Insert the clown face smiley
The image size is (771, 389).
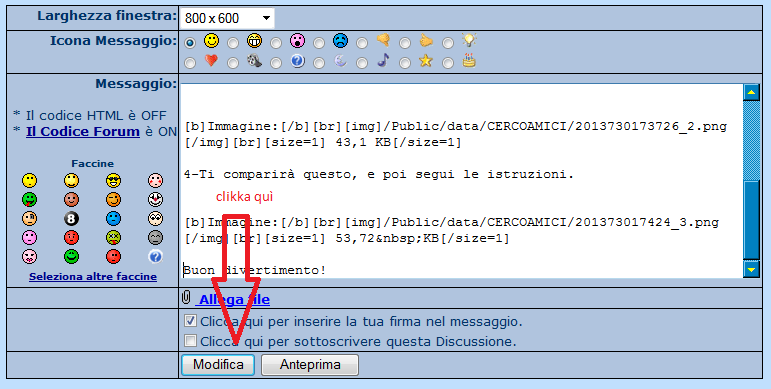click(x=155, y=200)
